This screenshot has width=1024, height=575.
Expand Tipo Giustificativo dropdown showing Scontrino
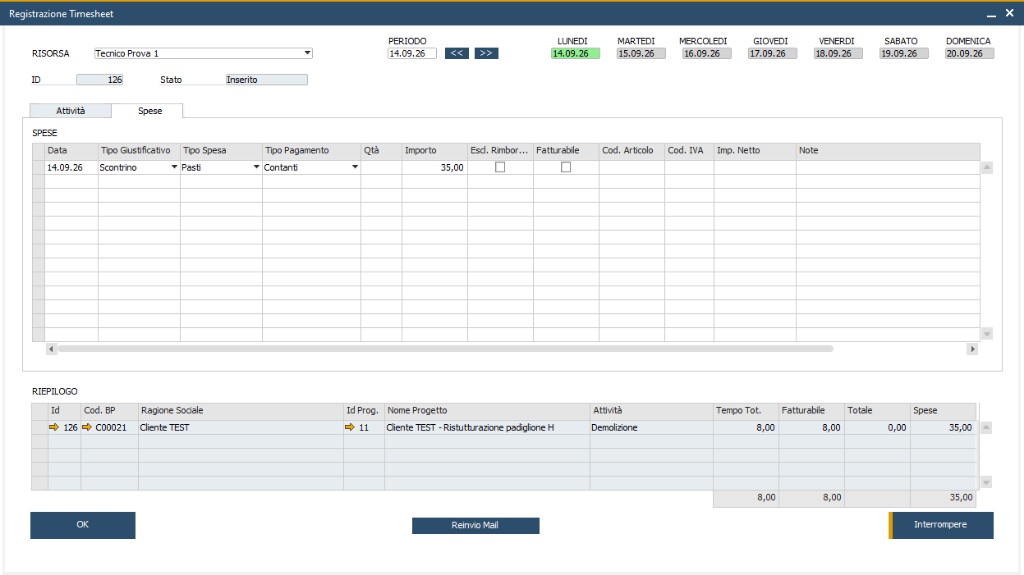pyautogui.click(x=174, y=167)
